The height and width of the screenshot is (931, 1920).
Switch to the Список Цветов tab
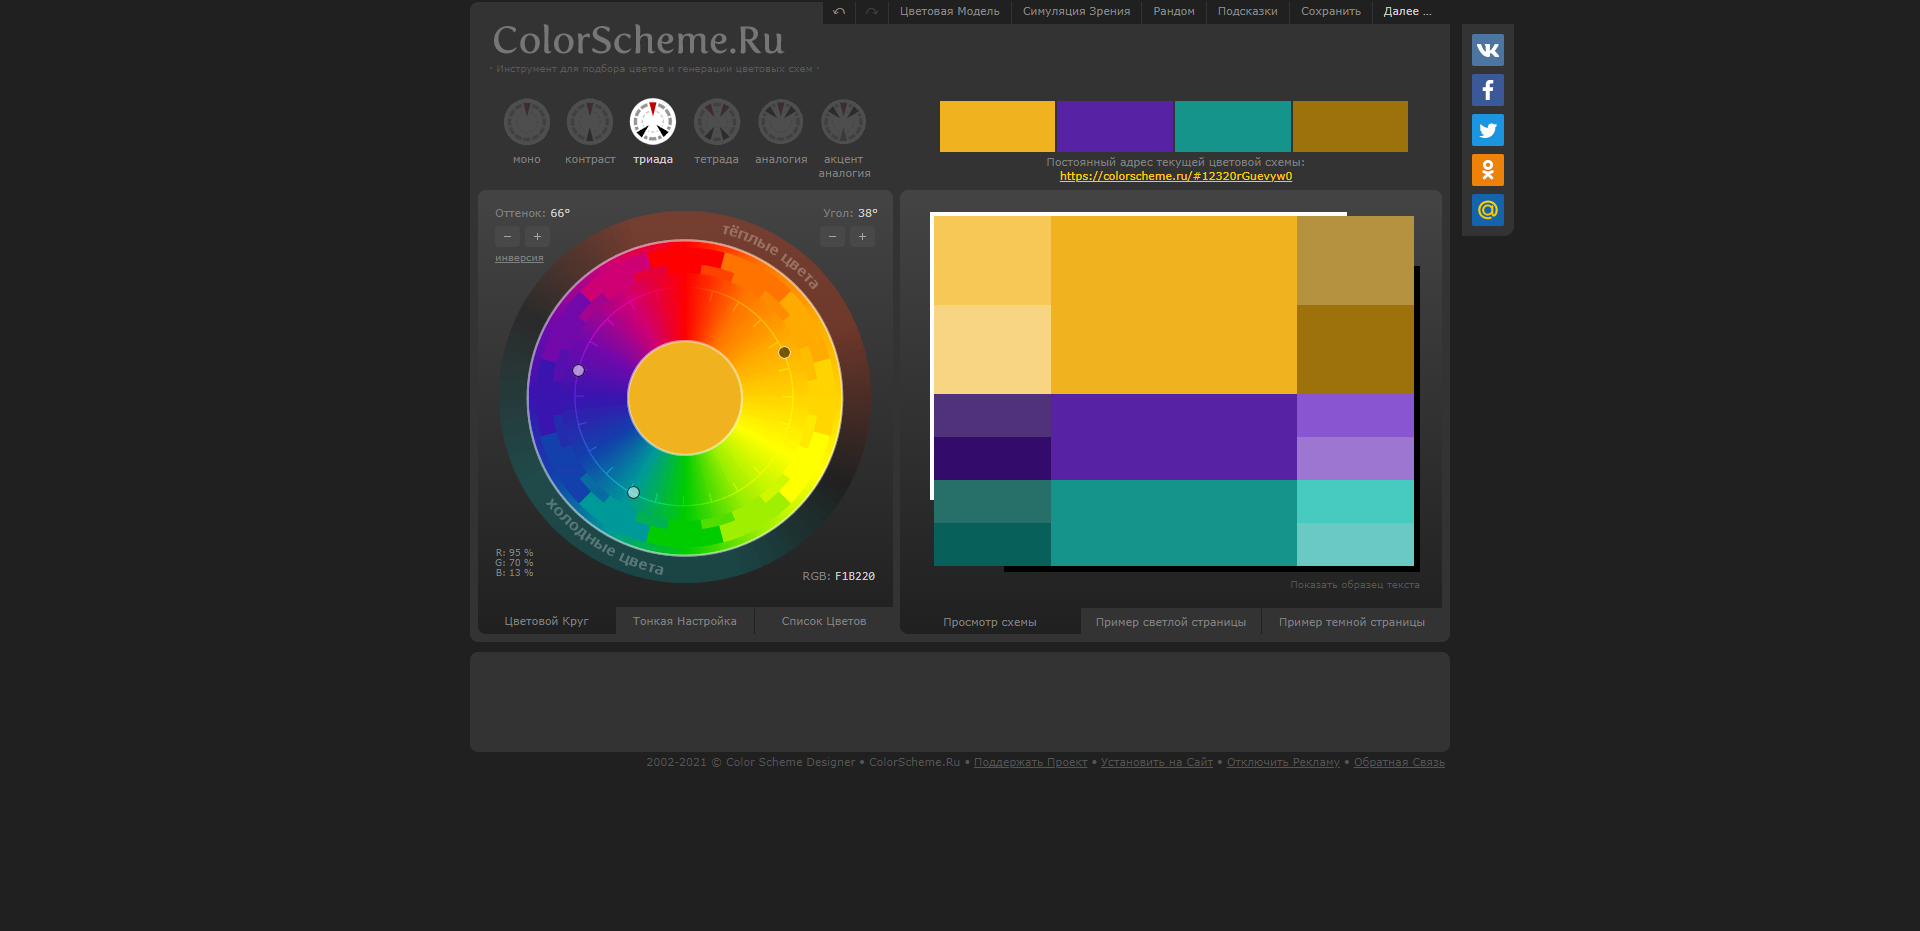click(x=824, y=621)
